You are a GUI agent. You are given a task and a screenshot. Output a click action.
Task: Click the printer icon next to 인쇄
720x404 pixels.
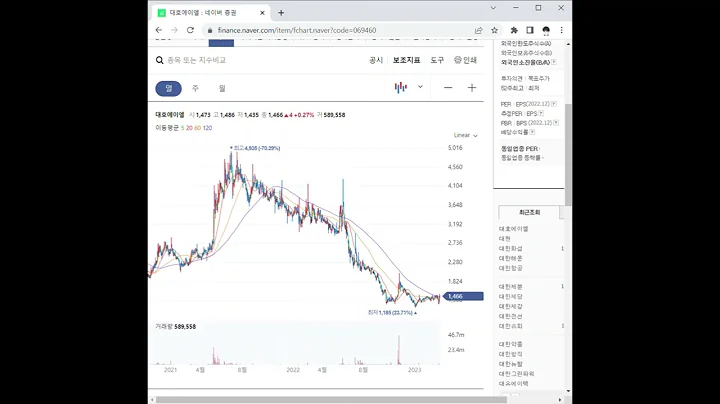click(x=457, y=60)
